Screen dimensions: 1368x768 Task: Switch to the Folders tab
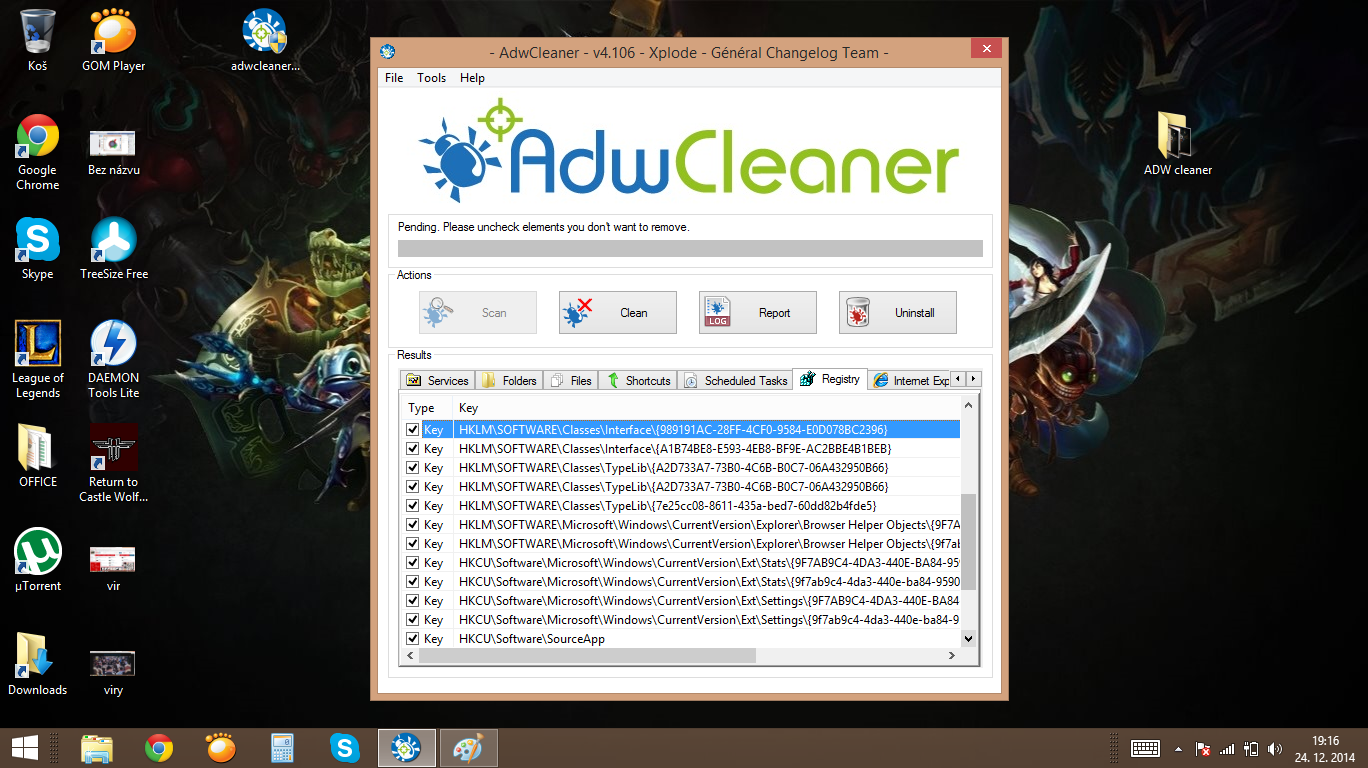pos(510,380)
